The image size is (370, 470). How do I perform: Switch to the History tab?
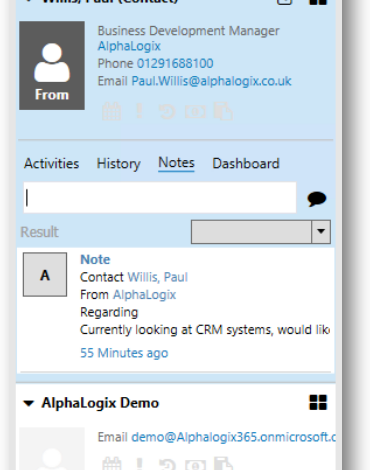point(119,164)
